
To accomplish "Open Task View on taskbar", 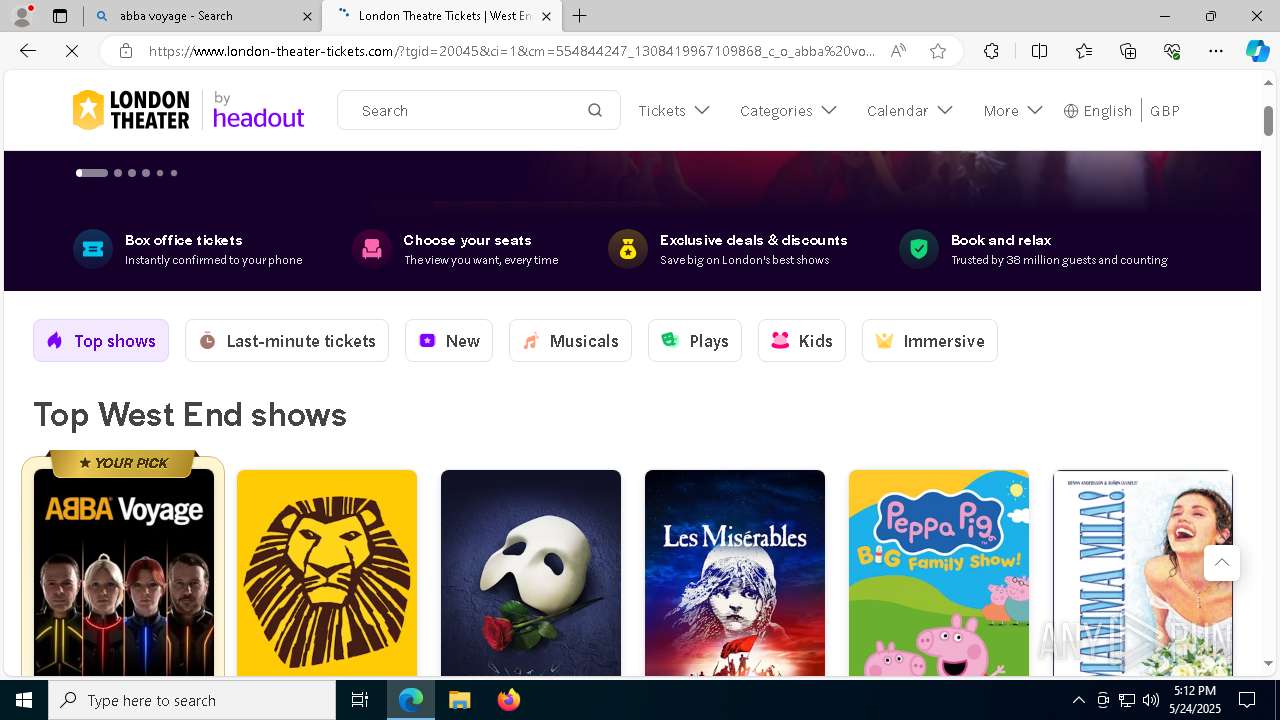I will (x=360, y=700).
